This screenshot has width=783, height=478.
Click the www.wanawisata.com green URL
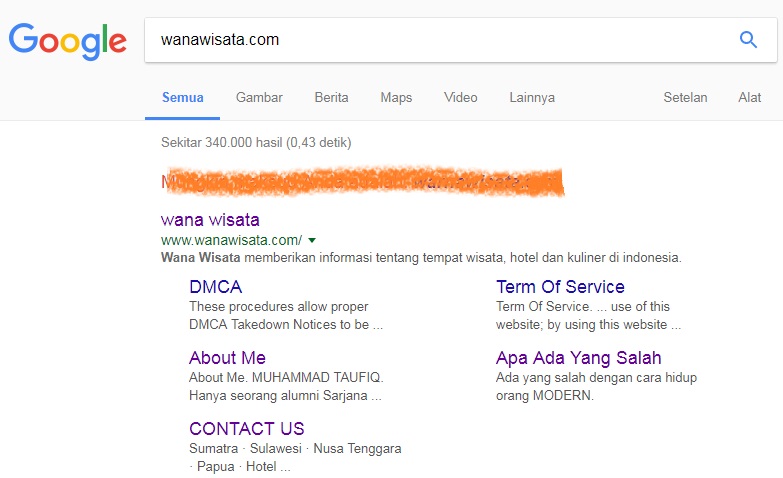click(231, 240)
